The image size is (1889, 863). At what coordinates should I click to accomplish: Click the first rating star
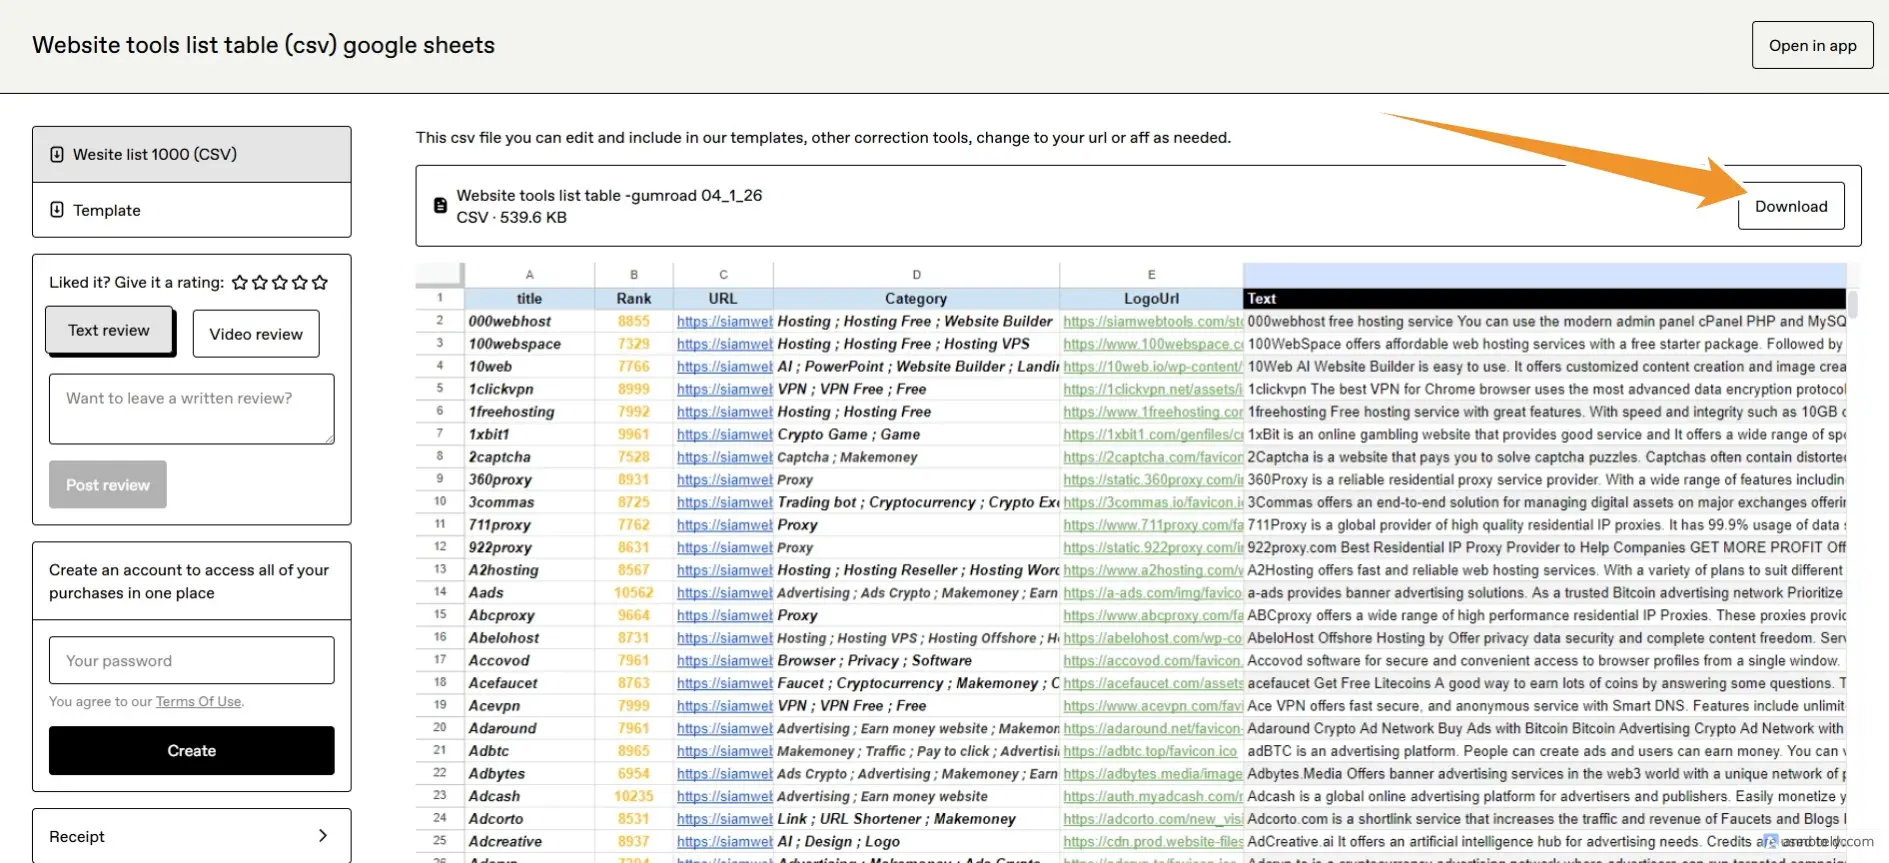240,283
